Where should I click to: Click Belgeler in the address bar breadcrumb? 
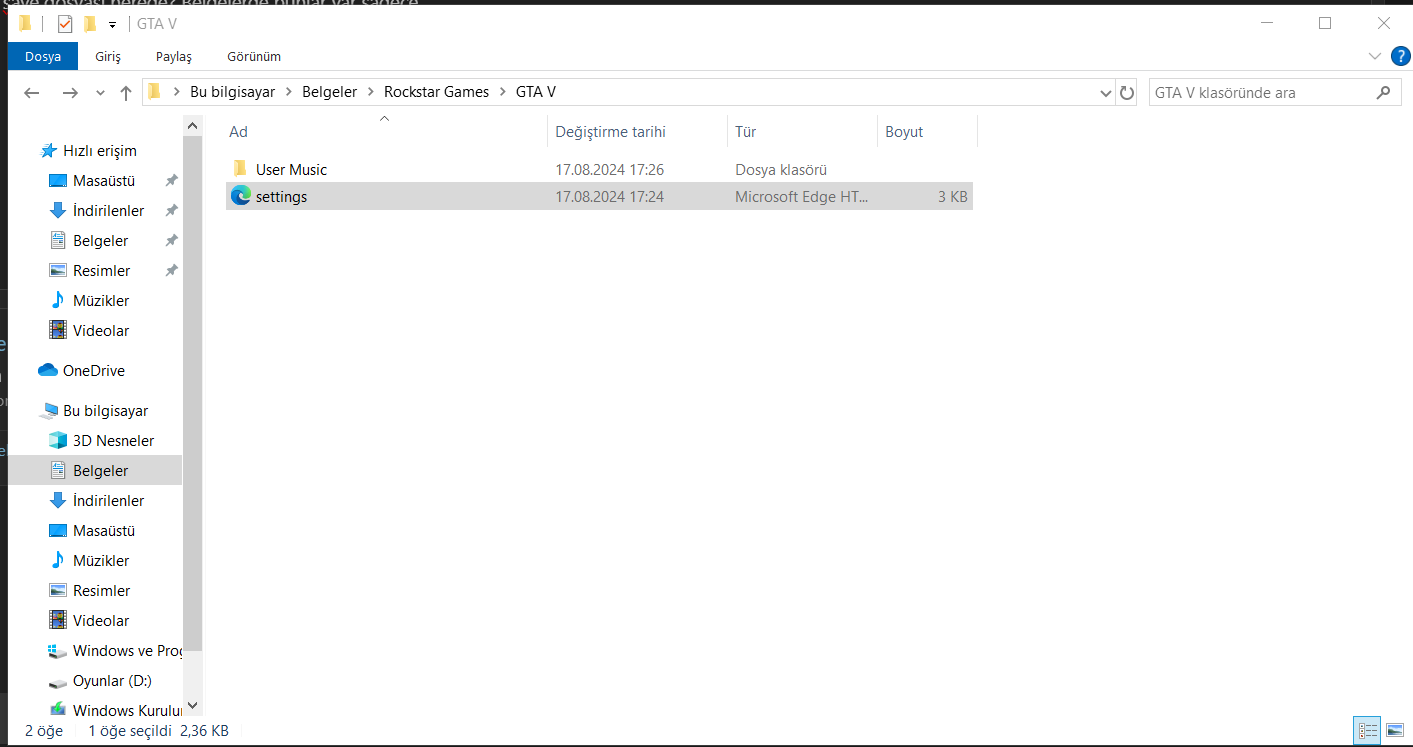[x=329, y=92]
